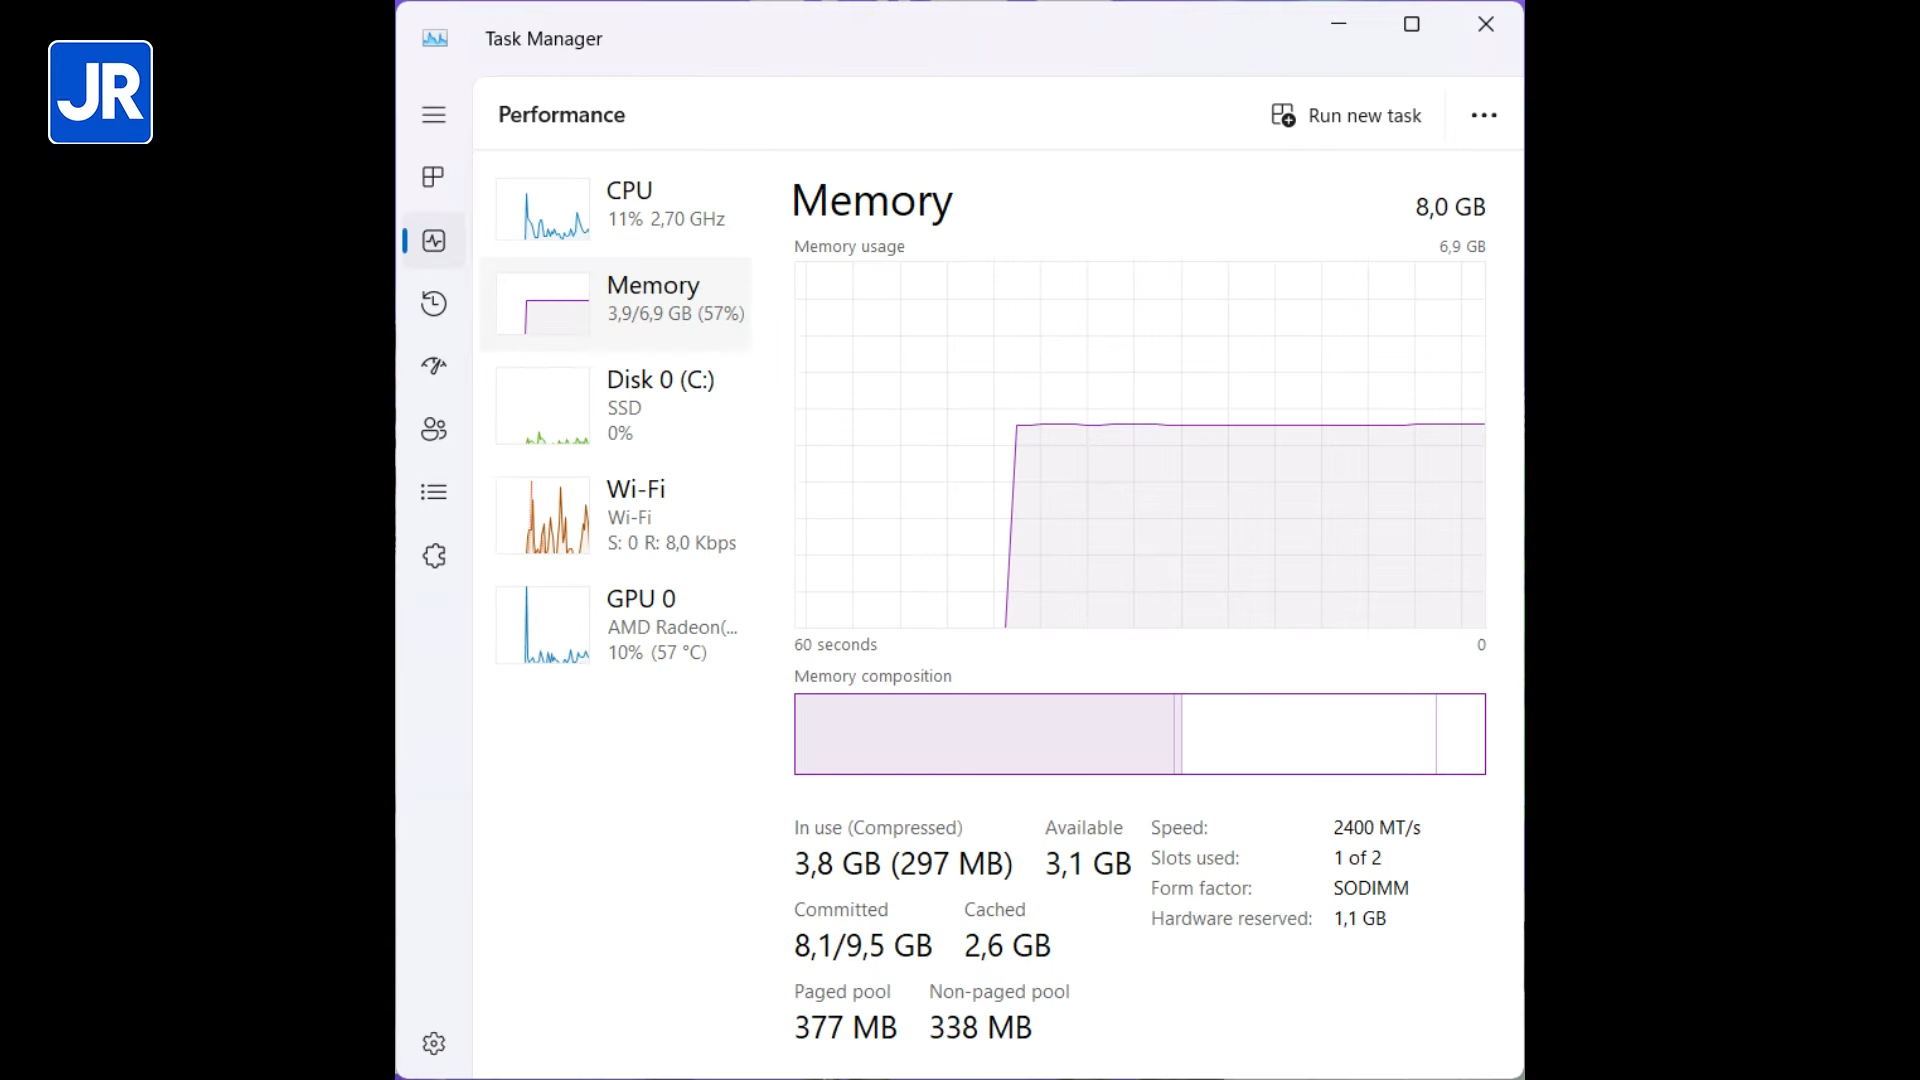This screenshot has width=1920, height=1080.
Task: Open the Users page icon
Action: [433, 429]
